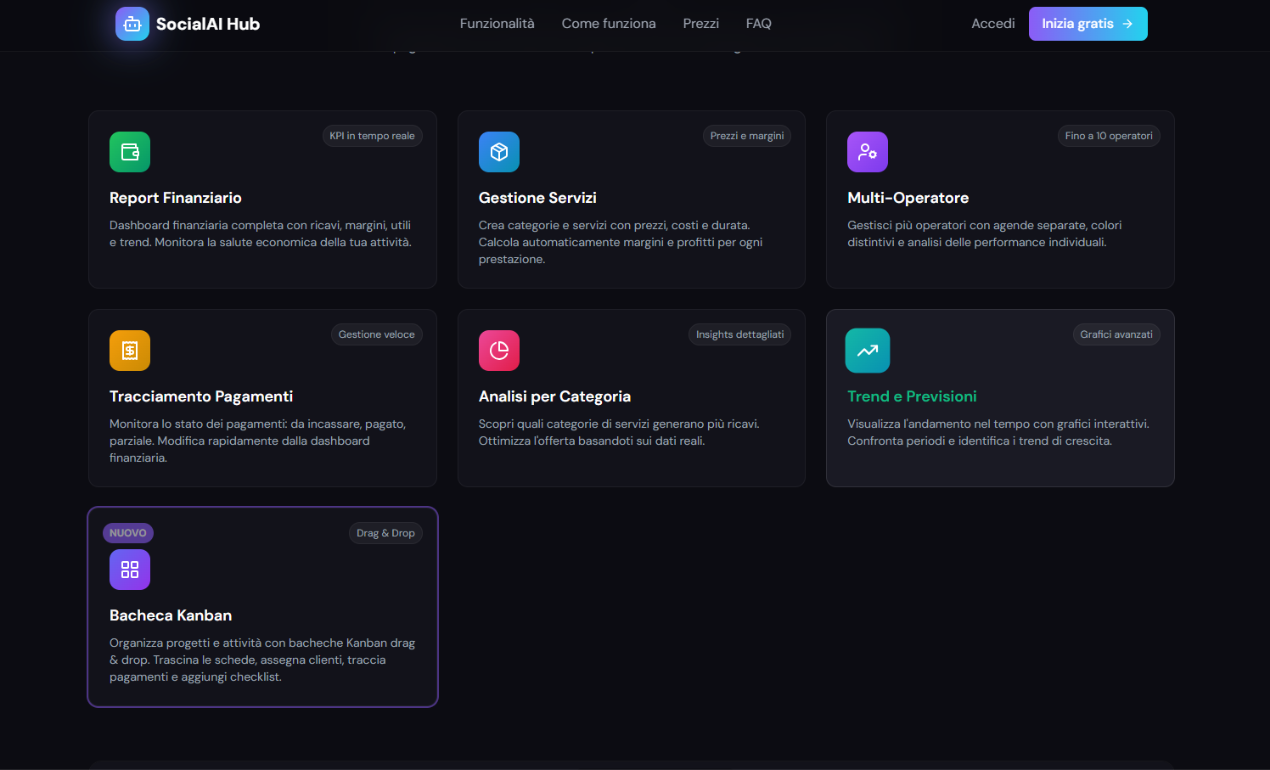Image resolution: width=1270 pixels, height=770 pixels.
Task: Open the Funzionalità menu item
Action: 497,23
